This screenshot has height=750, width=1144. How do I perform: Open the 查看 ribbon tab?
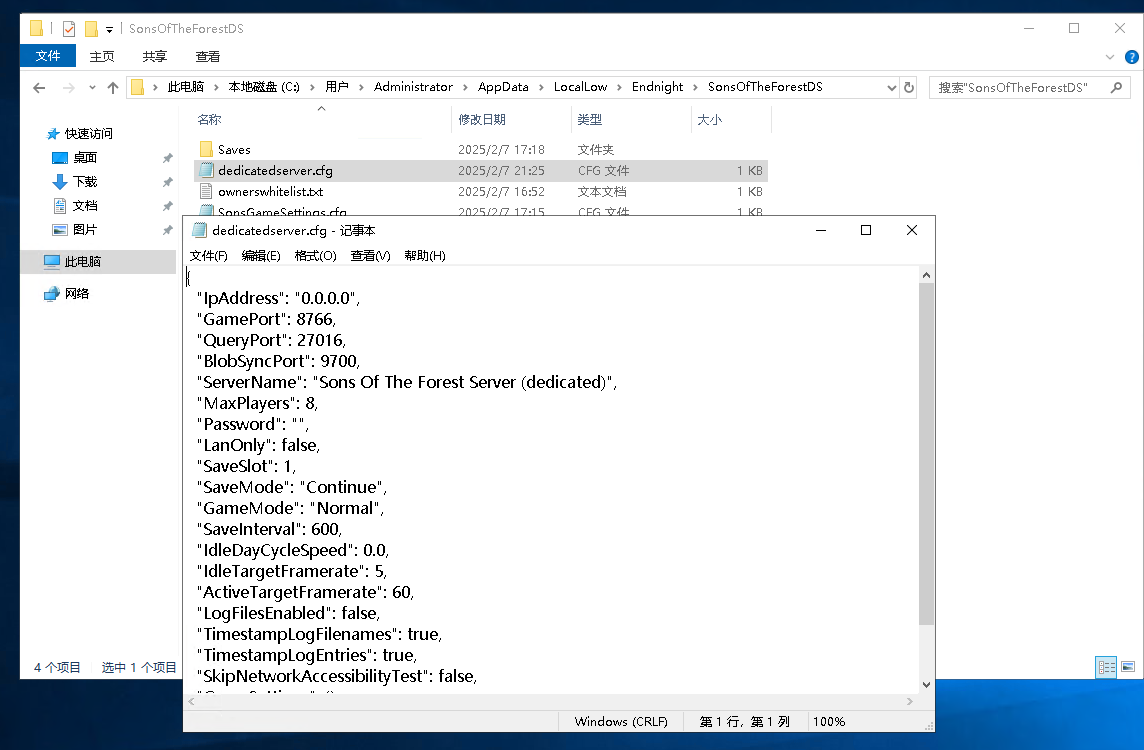[x=208, y=56]
